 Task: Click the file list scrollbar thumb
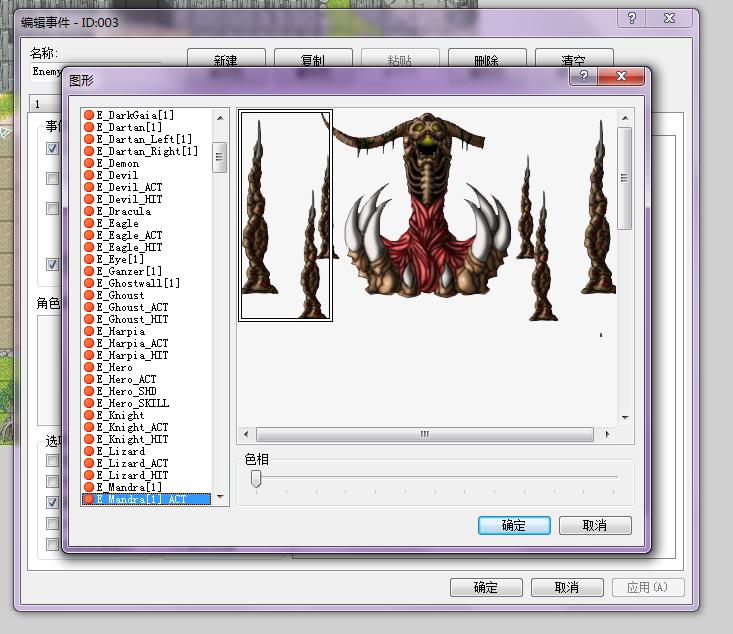pos(219,158)
